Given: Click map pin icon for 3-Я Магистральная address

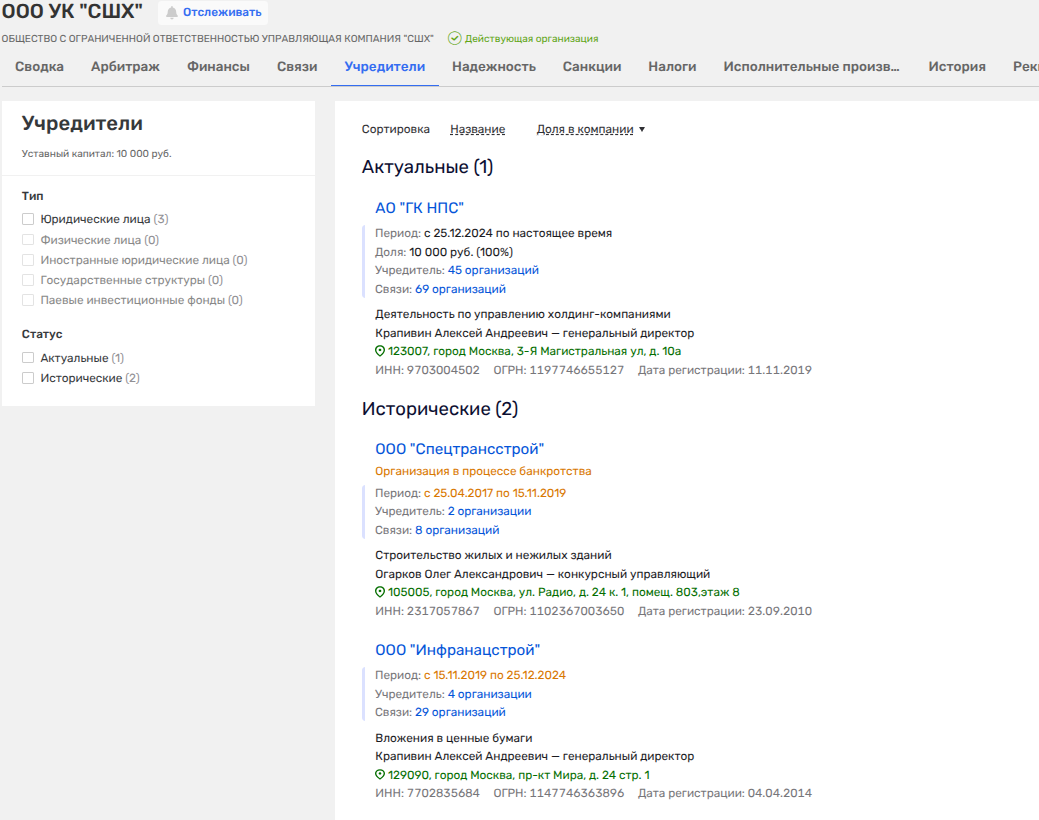Looking at the screenshot, I should tap(380, 352).
